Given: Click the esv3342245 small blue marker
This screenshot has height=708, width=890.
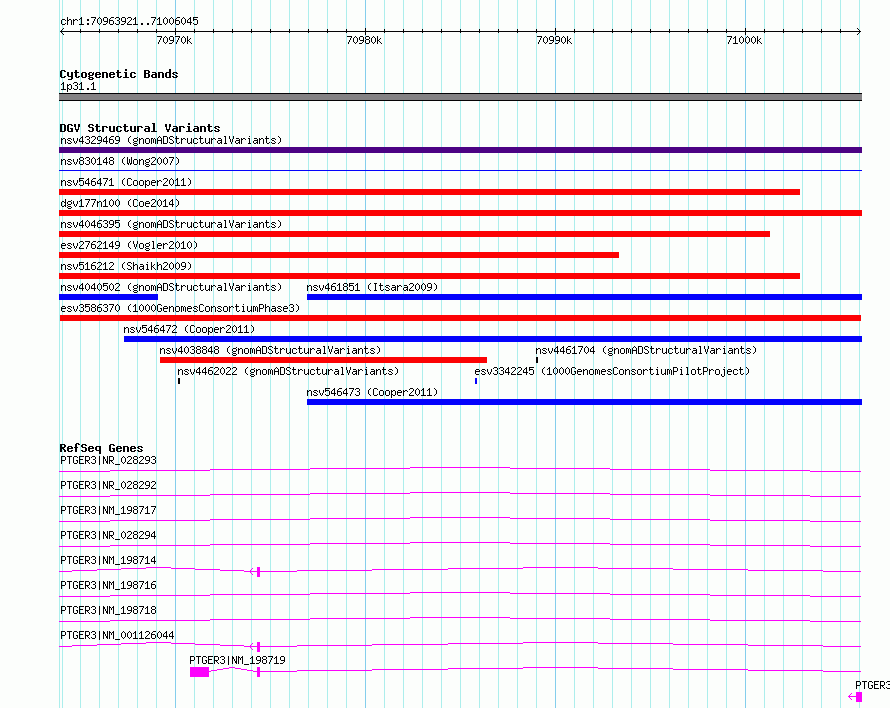Looking at the screenshot, I should [x=476, y=381].
